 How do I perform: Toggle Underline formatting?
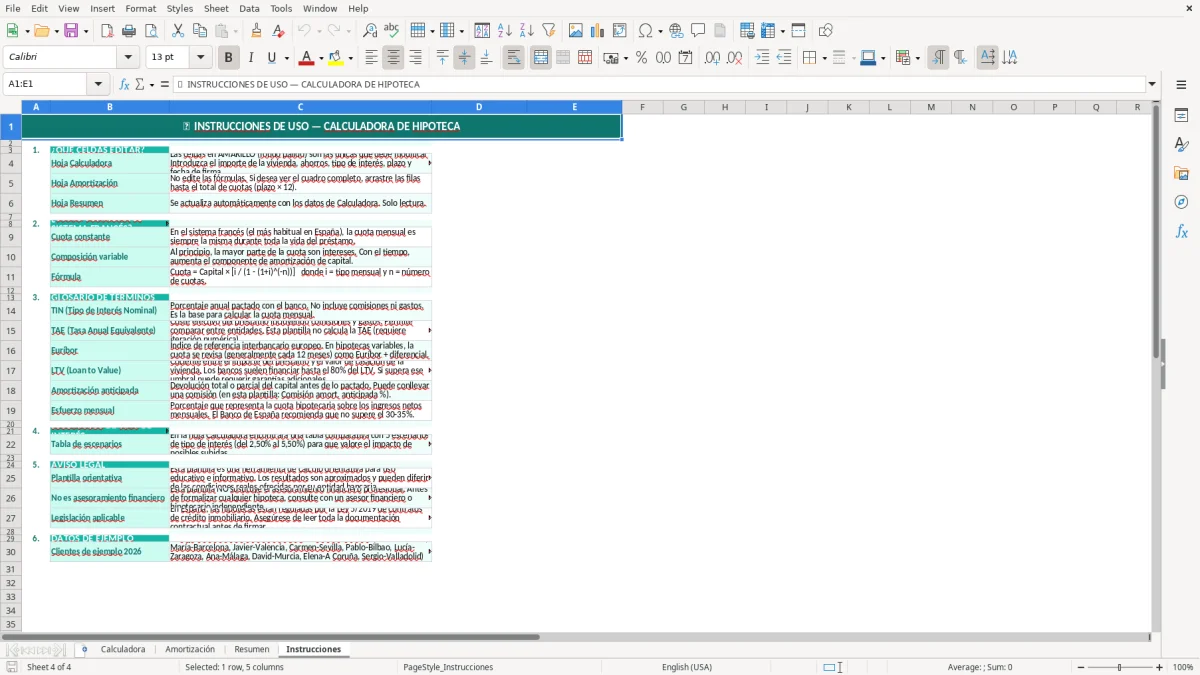[x=271, y=58]
